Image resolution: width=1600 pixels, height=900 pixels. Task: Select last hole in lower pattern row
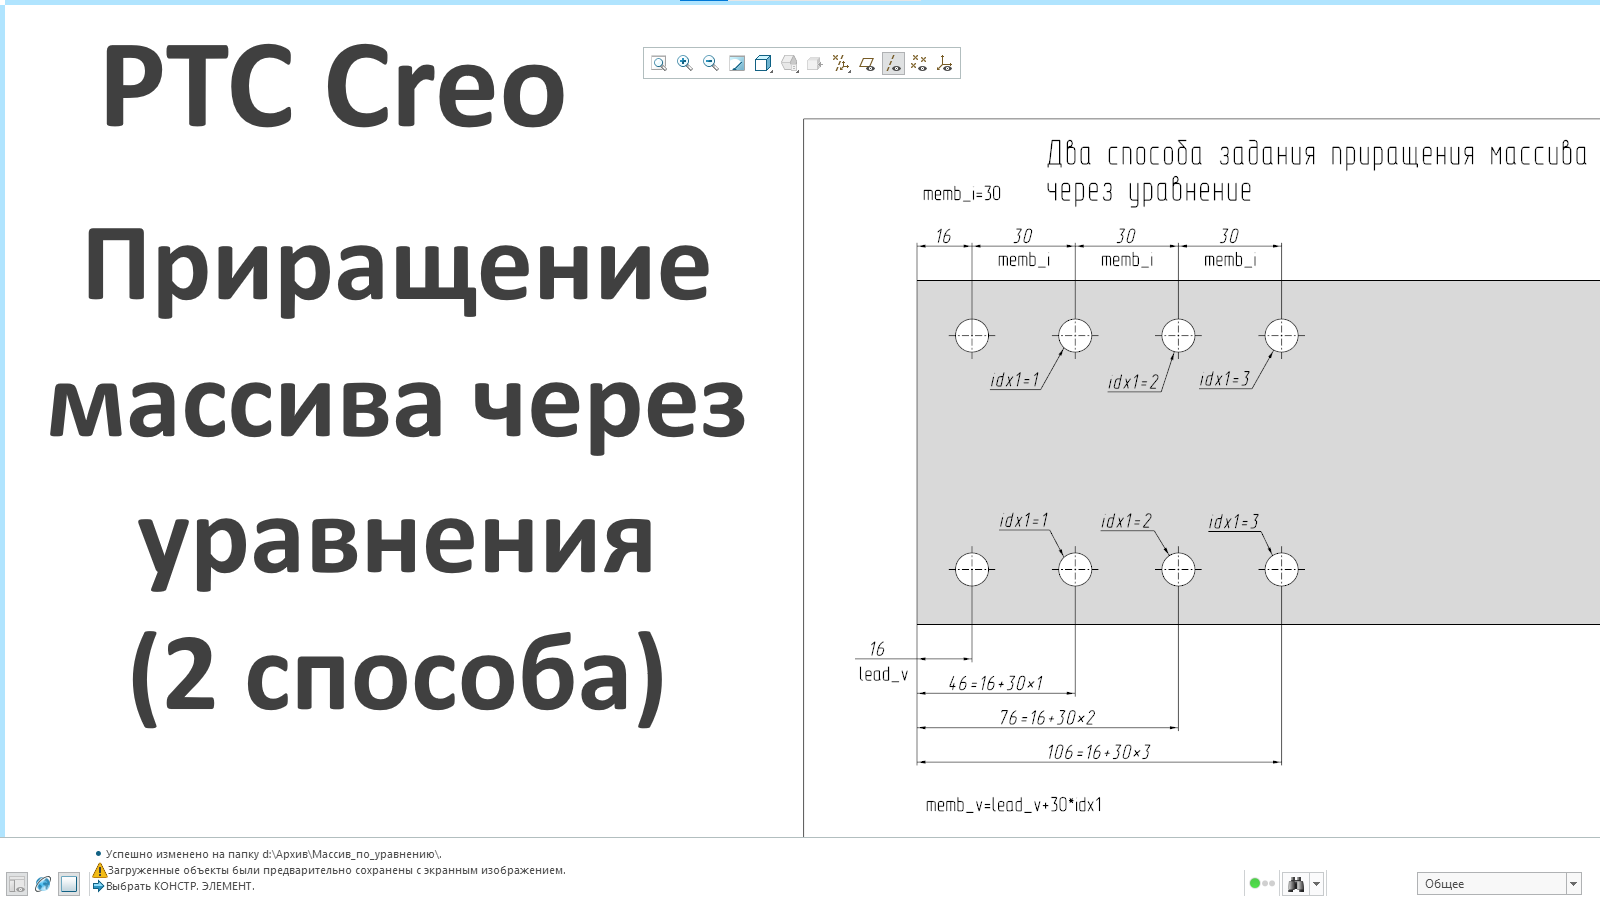point(1282,570)
